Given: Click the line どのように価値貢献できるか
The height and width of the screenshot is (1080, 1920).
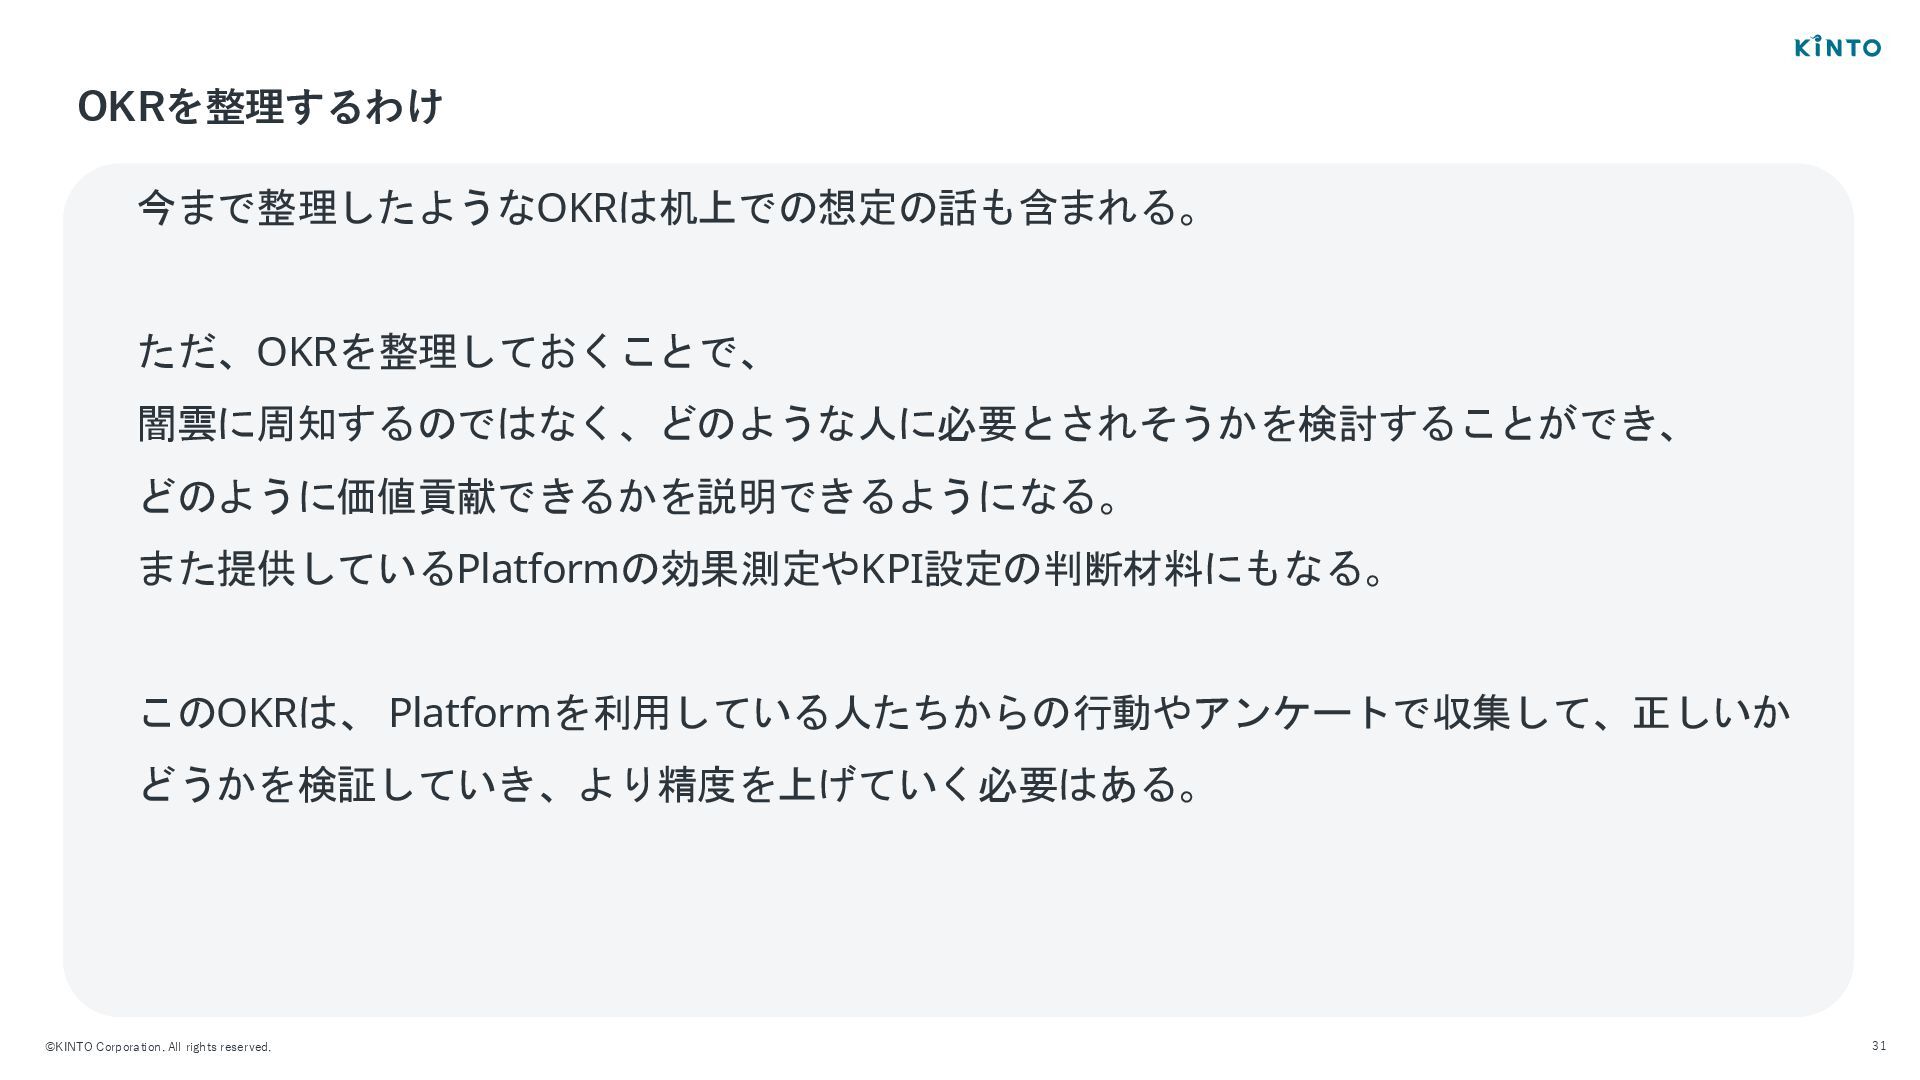Looking at the screenshot, I should pos(628,495).
